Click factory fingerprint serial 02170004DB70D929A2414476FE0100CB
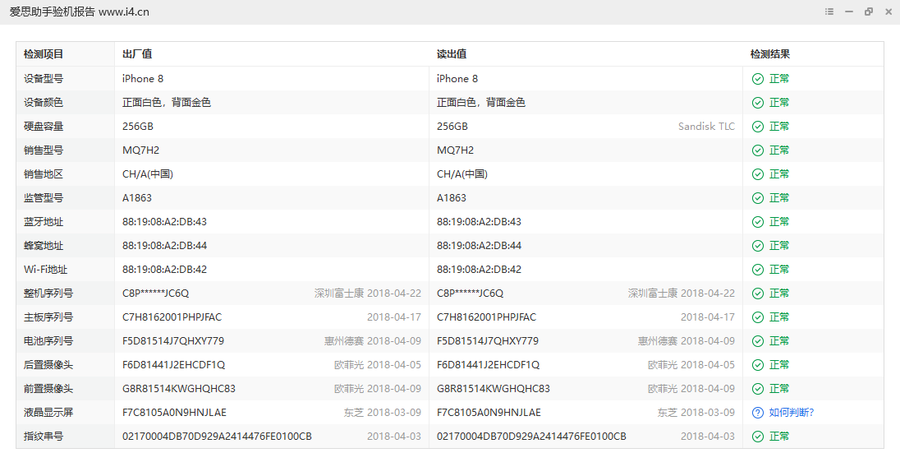This screenshot has height=453, width=900. 217,436
